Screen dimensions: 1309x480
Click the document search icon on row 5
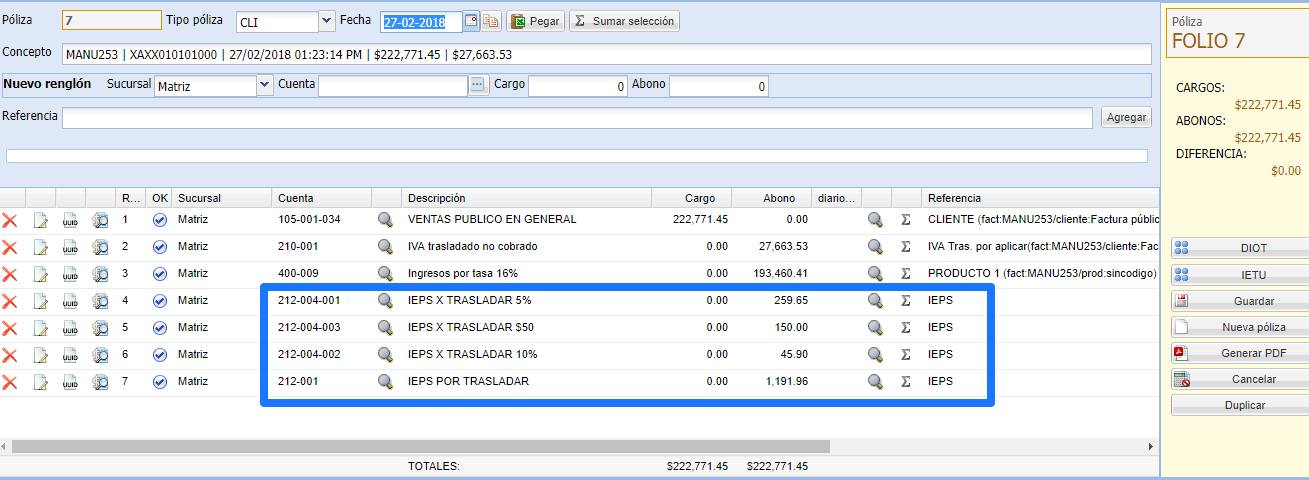pyautogui.click(x=100, y=328)
